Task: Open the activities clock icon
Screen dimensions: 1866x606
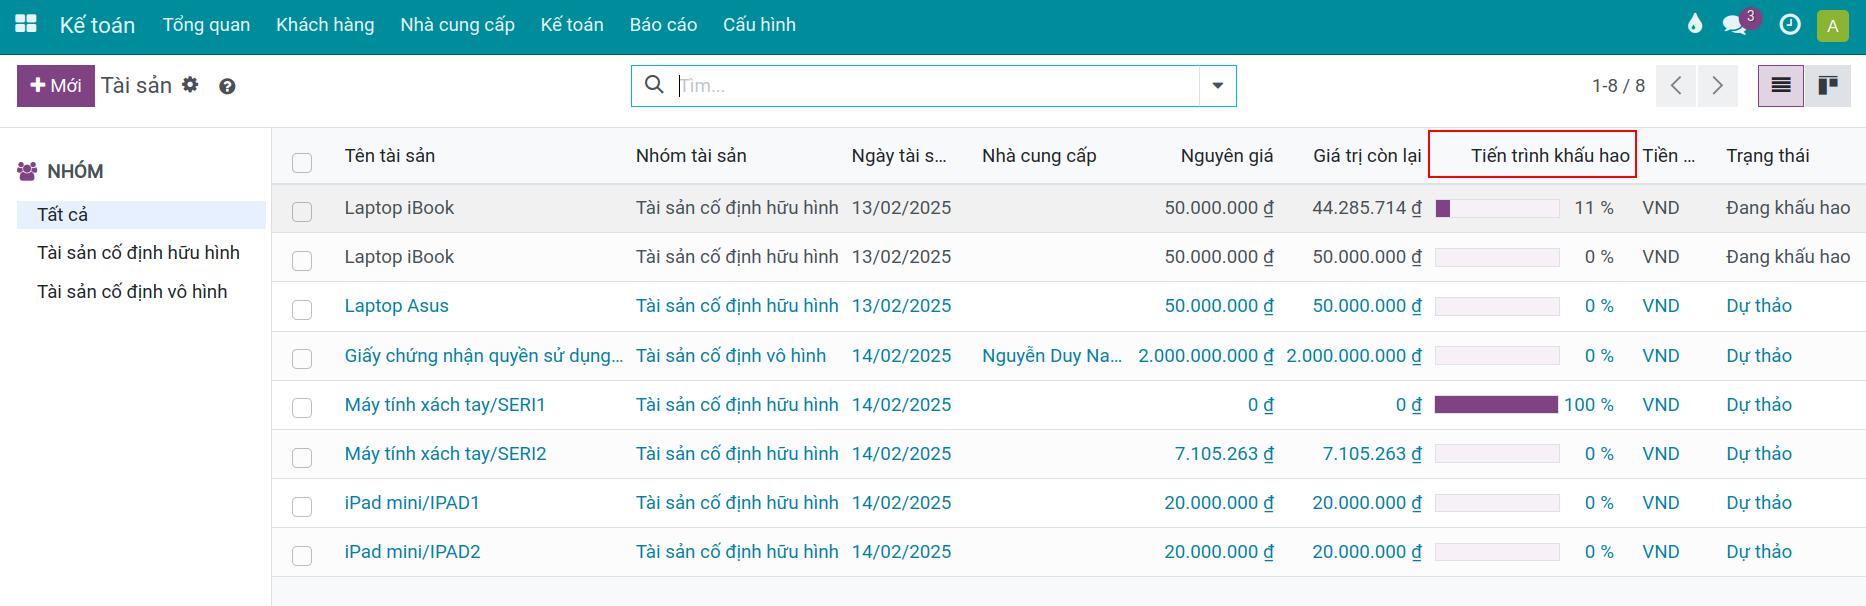Action: pyautogui.click(x=1790, y=24)
